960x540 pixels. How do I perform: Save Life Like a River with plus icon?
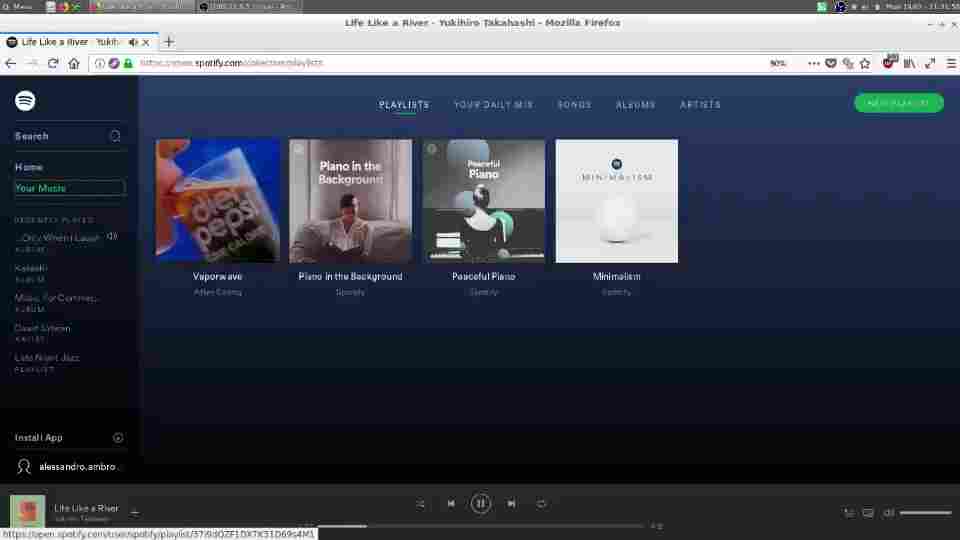[135, 513]
